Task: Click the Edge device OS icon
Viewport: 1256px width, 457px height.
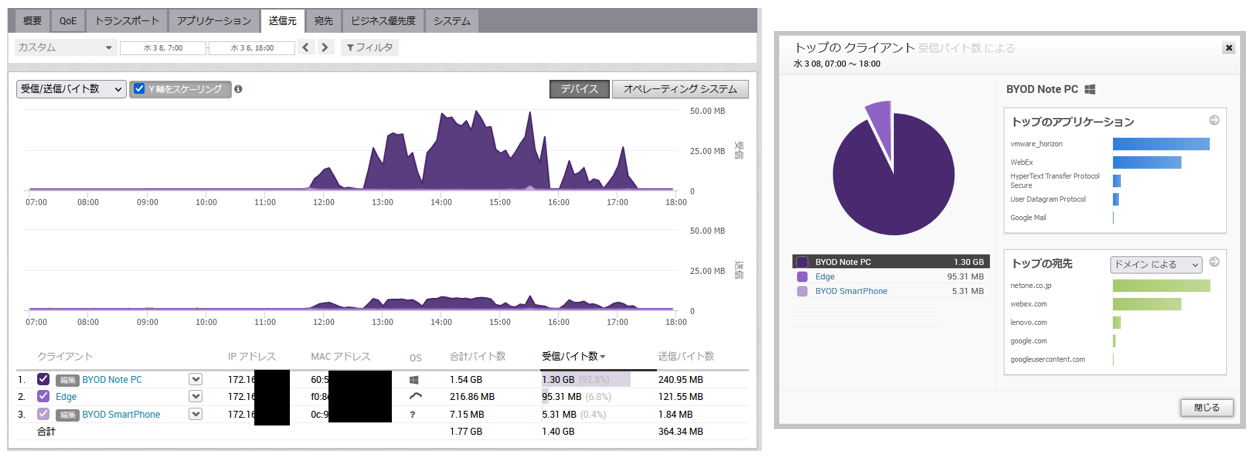Action: (x=415, y=396)
